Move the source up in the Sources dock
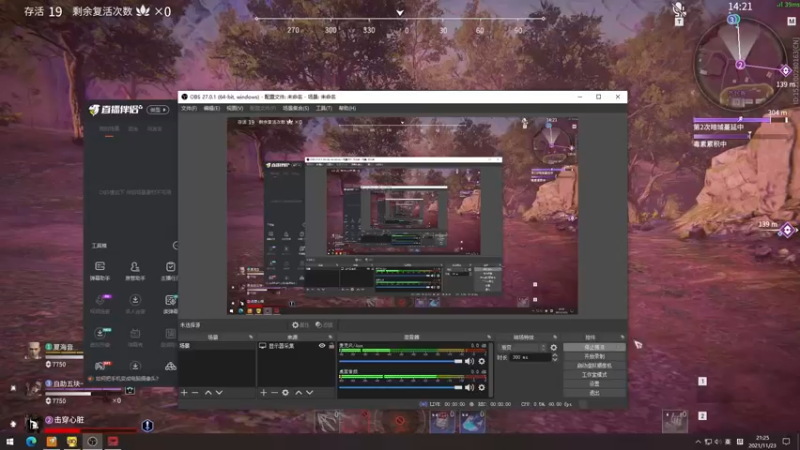800x450 pixels. click(298, 392)
